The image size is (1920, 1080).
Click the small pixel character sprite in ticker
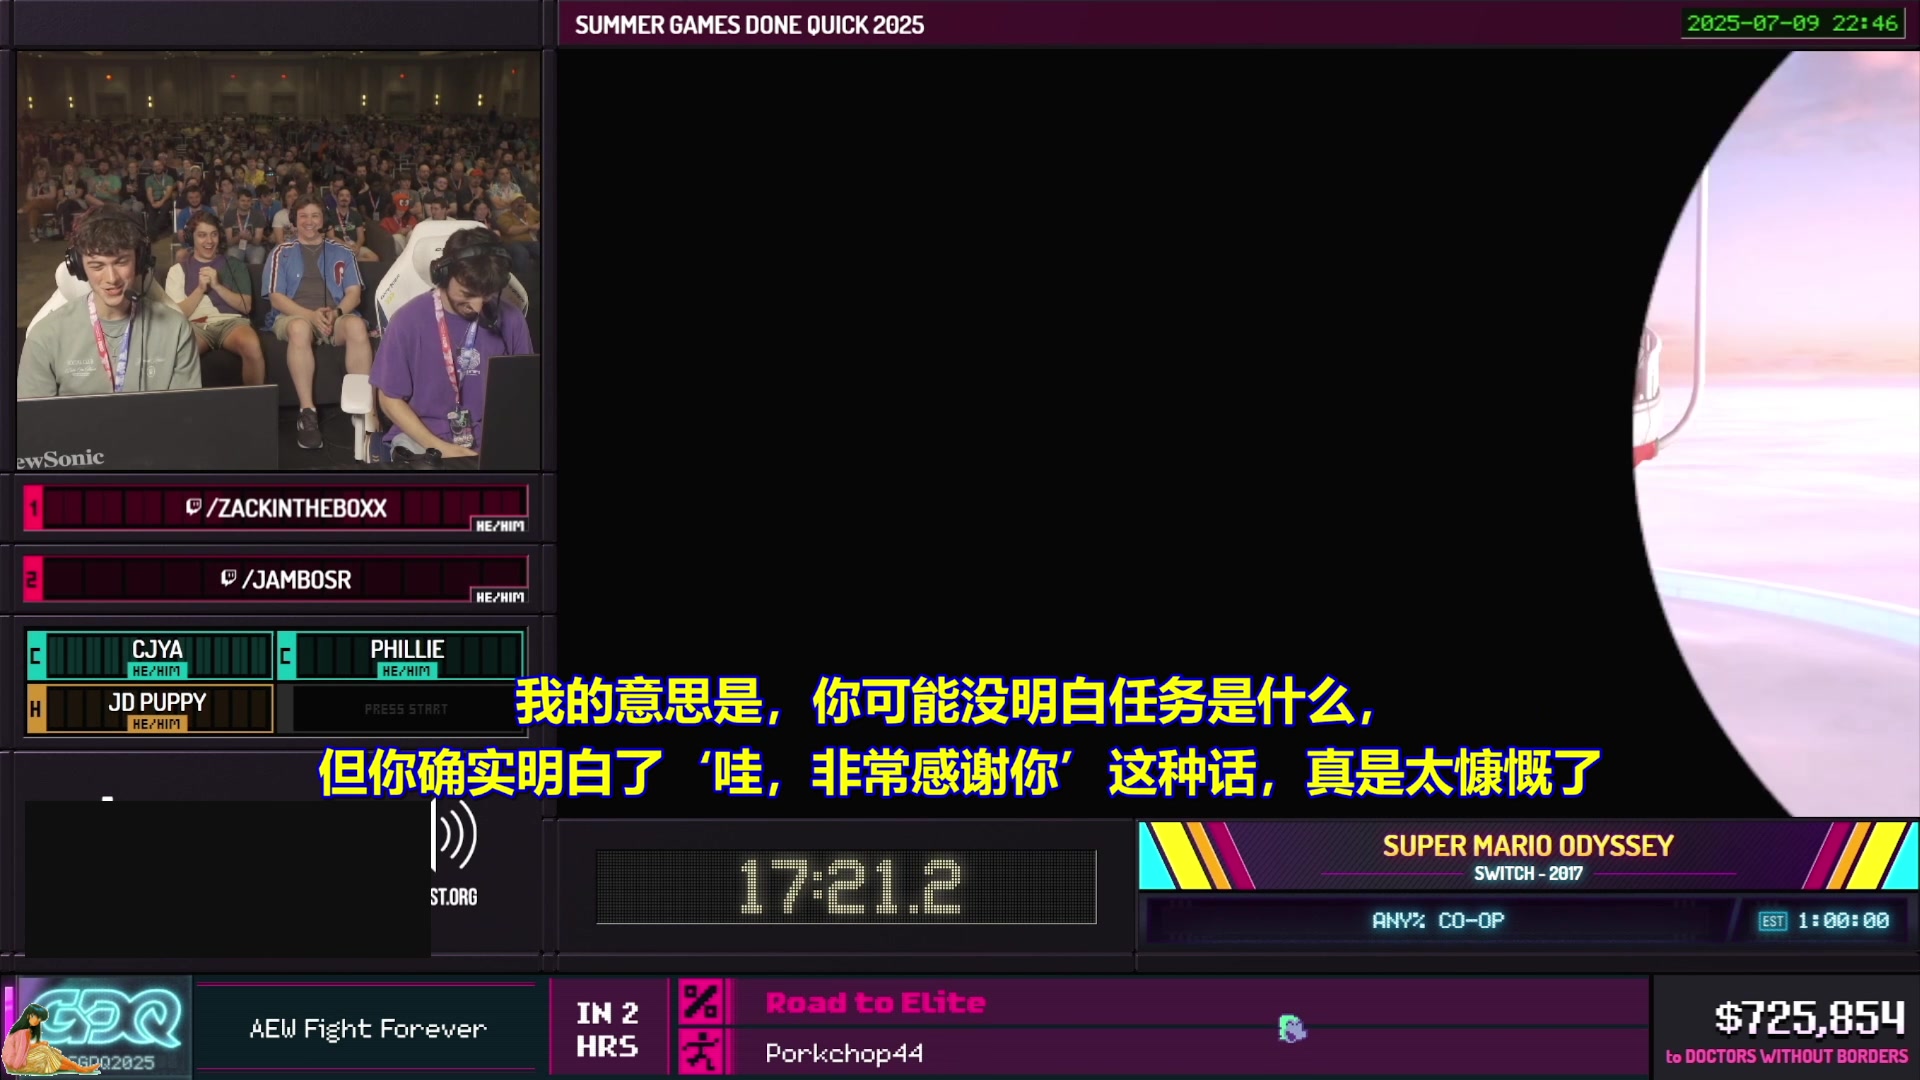(1292, 1028)
